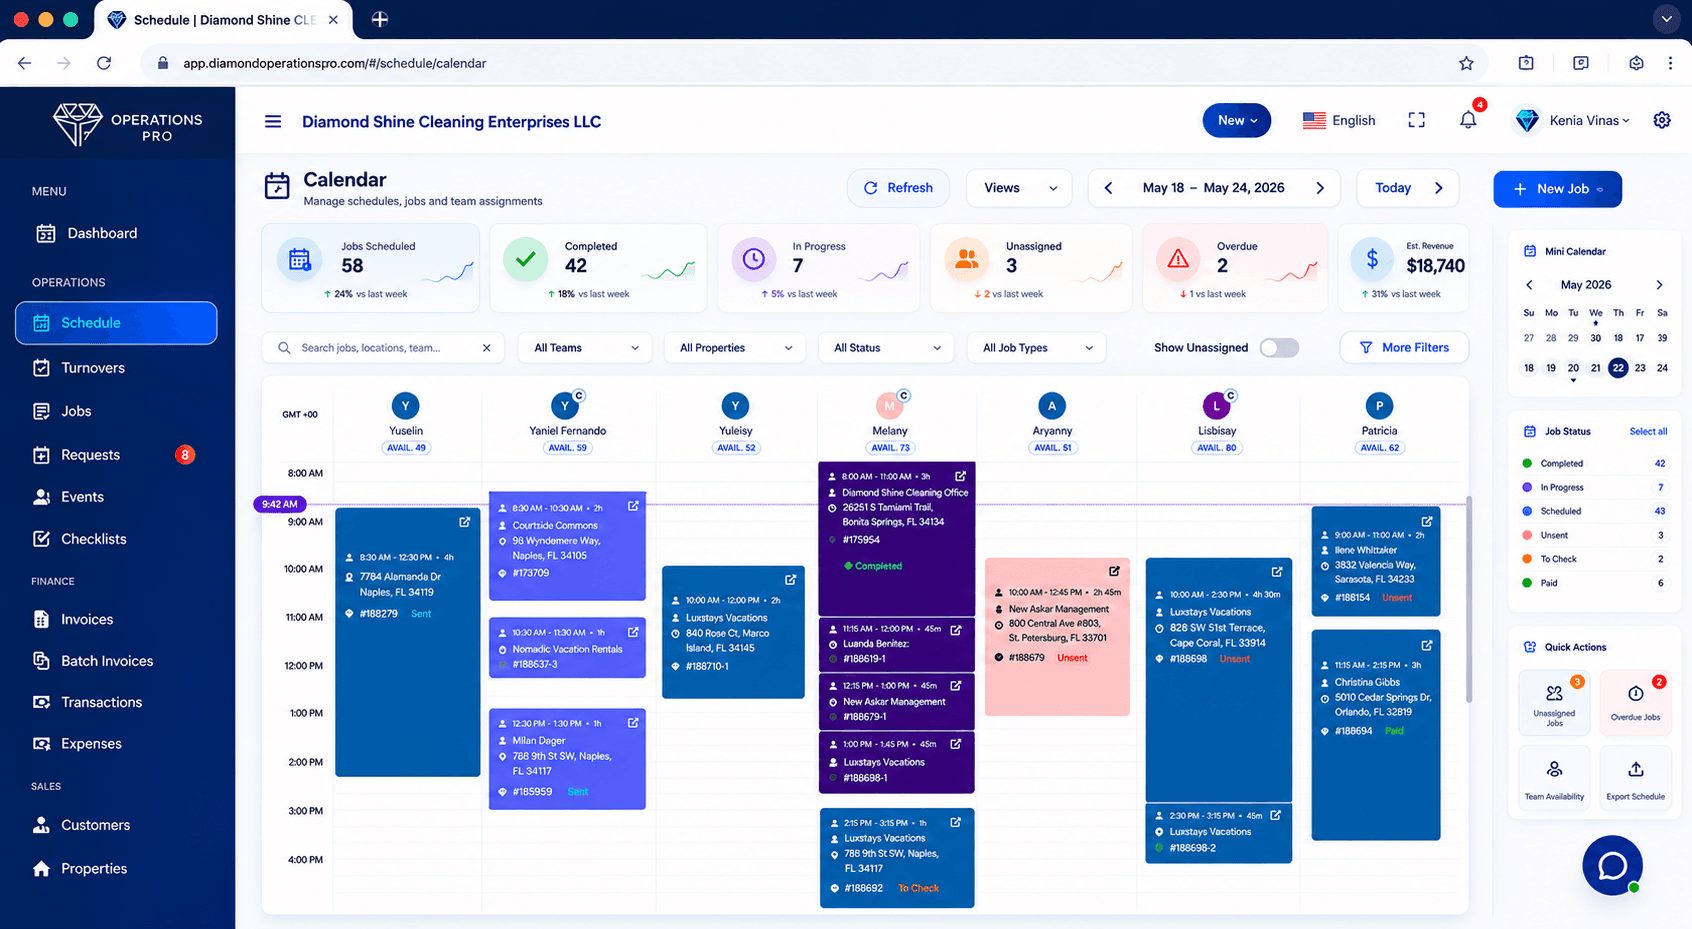Open All Status dropdown
Screen dimensions: 1692x929
(886, 348)
